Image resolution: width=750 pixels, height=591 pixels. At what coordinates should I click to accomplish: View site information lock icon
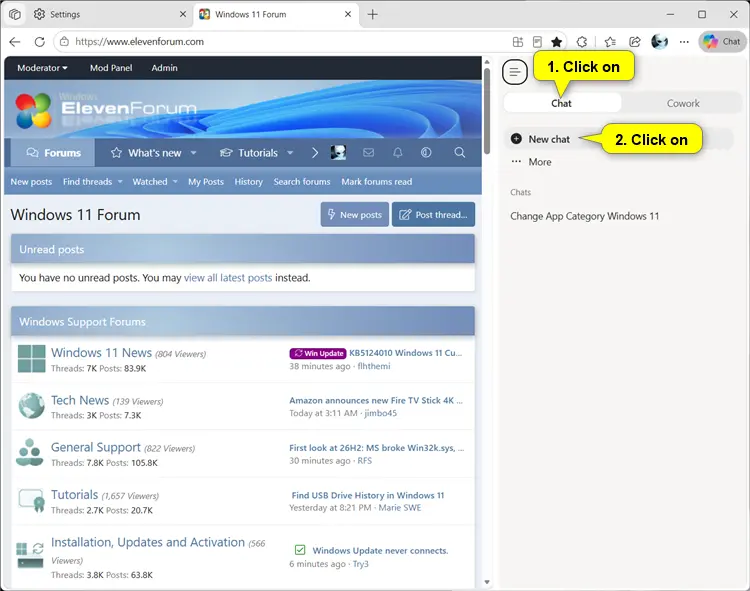pos(64,42)
